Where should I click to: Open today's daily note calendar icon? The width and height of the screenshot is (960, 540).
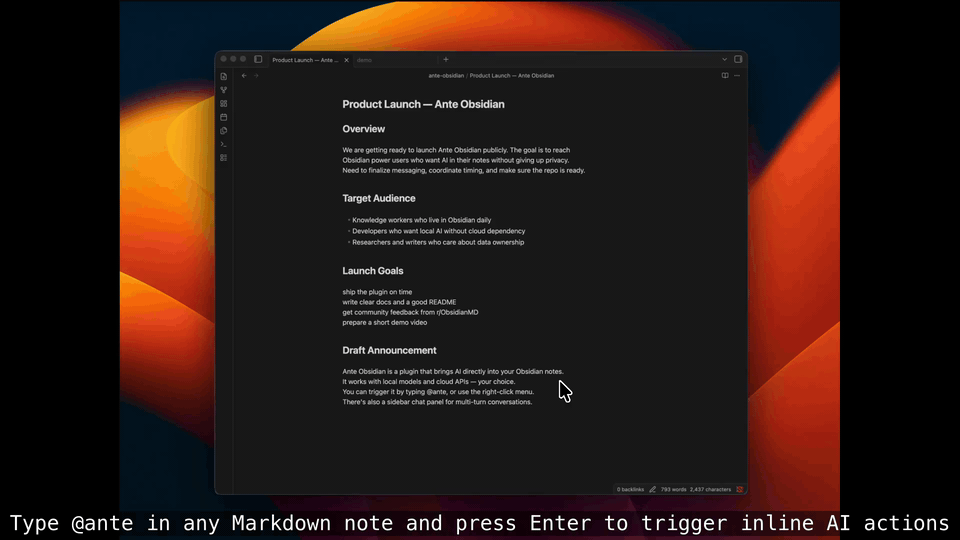pos(223,117)
